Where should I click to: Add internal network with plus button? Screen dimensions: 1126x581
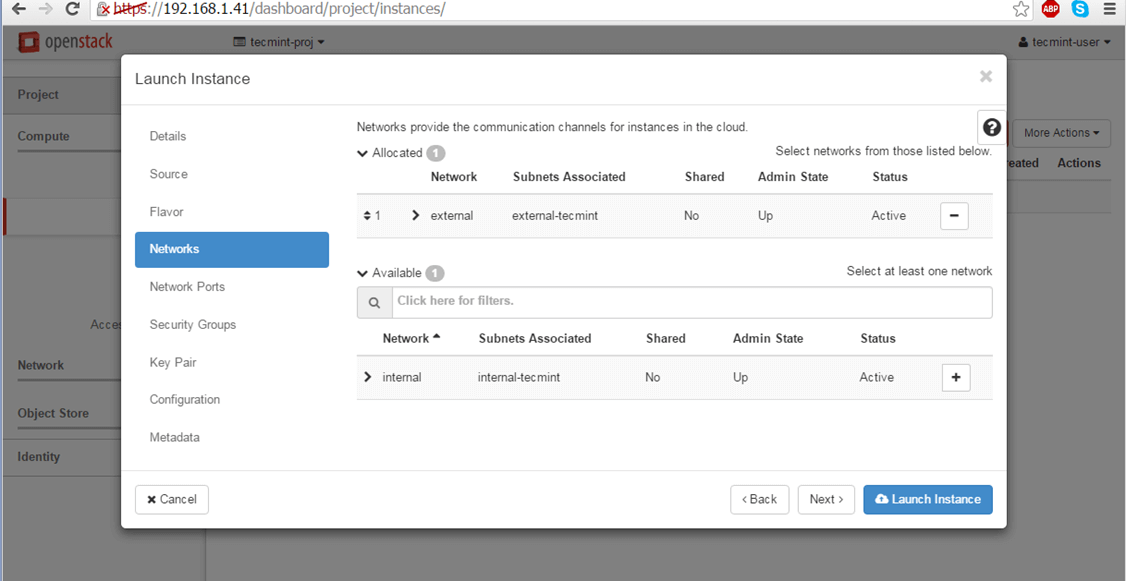tap(956, 378)
